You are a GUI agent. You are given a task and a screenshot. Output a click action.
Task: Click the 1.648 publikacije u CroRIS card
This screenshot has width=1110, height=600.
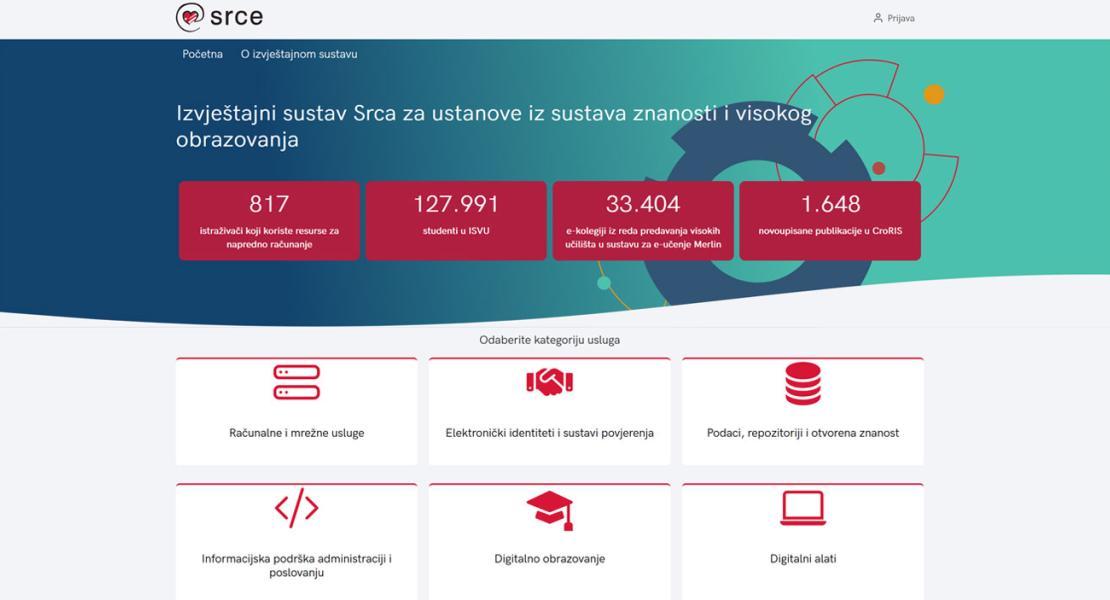pyautogui.click(x=830, y=221)
